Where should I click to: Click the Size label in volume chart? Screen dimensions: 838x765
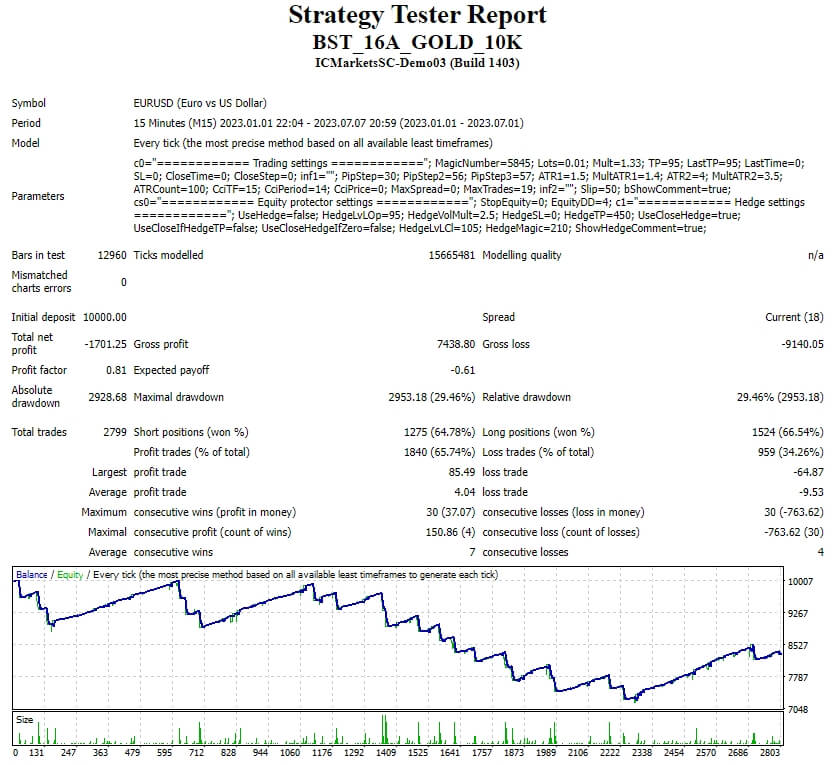(x=25, y=720)
